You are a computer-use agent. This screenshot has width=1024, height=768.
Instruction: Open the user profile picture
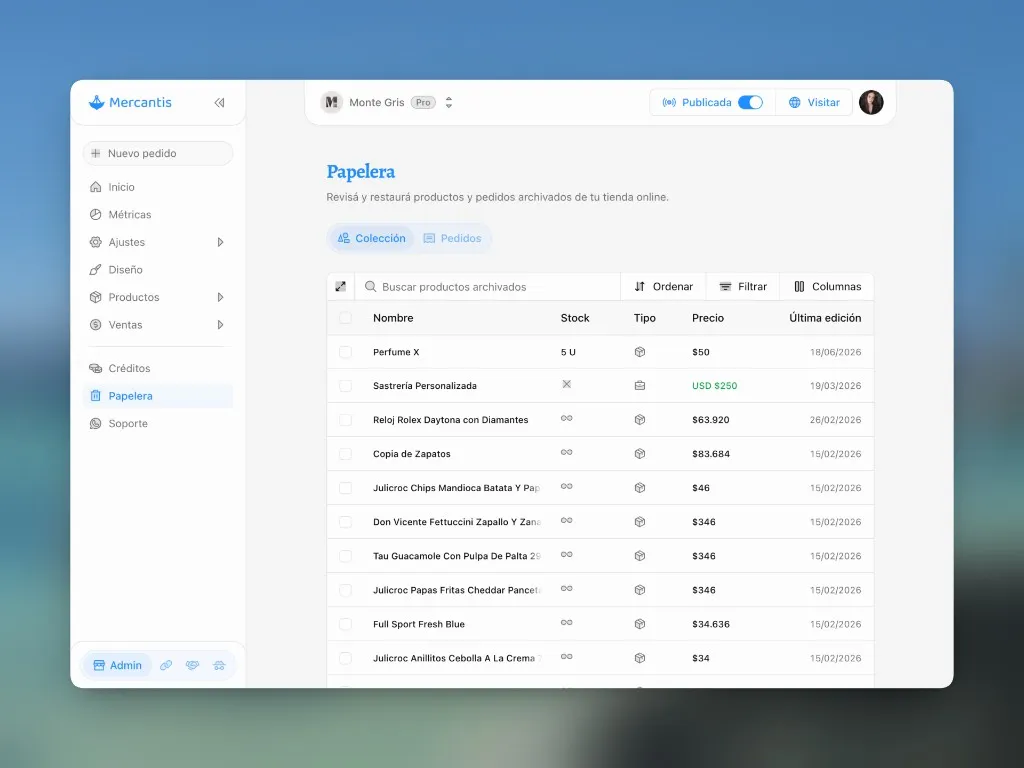pos(871,103)
